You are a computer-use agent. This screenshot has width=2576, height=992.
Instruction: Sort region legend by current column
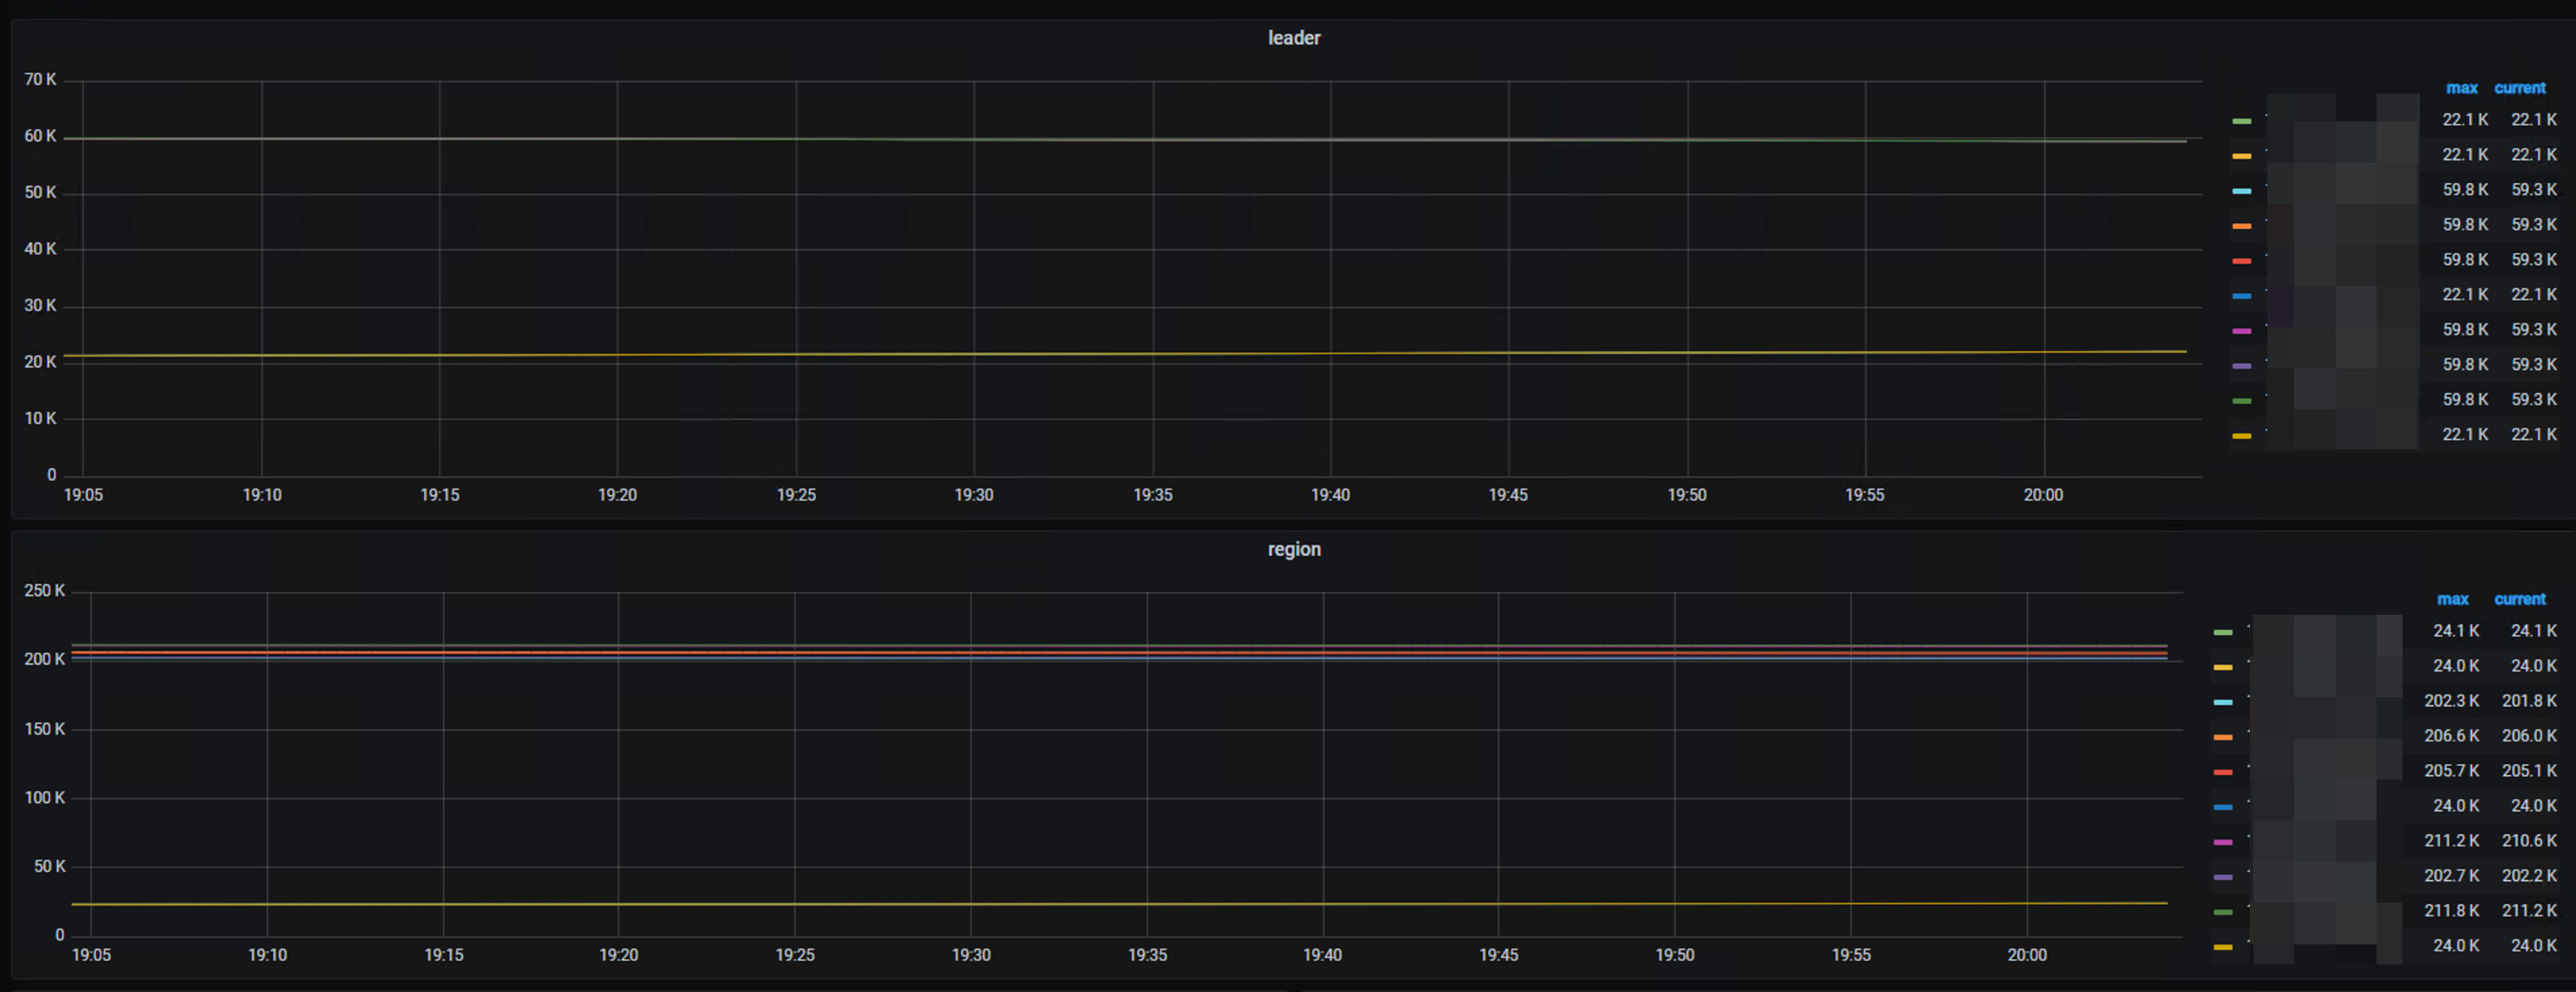pyautogui.click(x=2519, y=599)
